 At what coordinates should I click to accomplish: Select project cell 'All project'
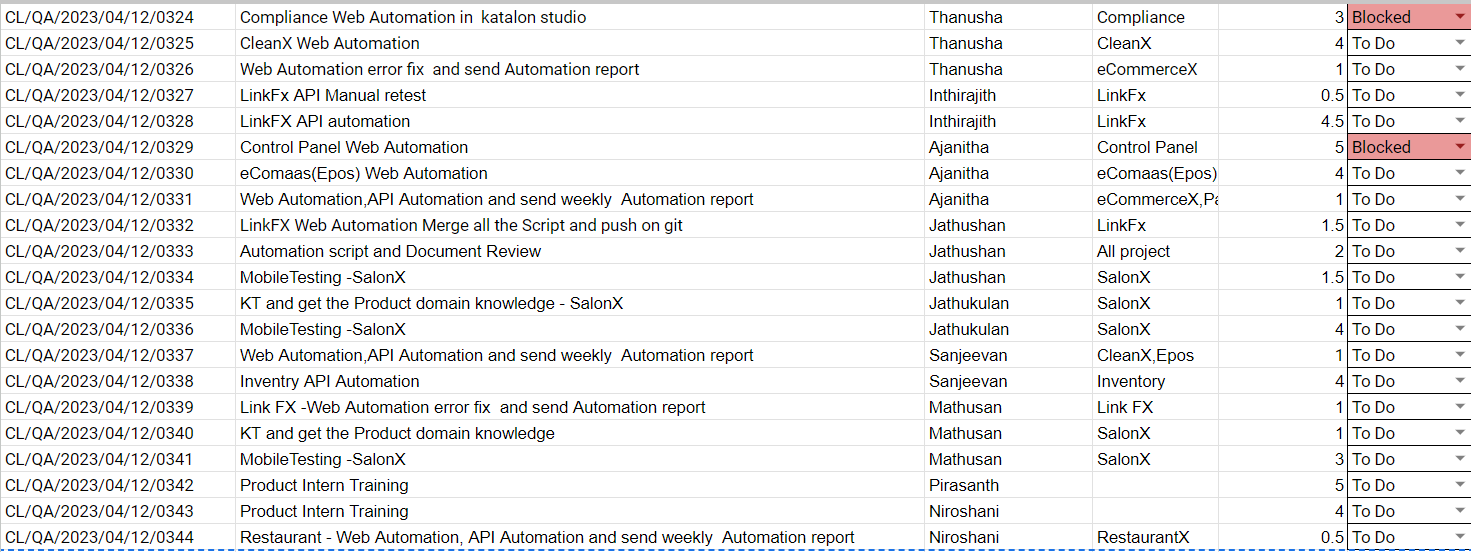(1155, 251)
